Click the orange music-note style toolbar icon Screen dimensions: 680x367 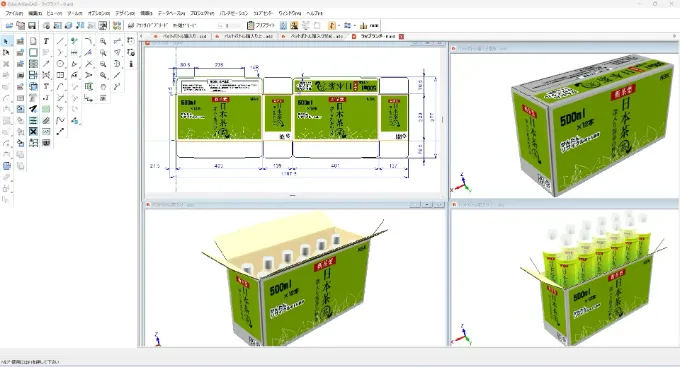pyautogui.click(x=331, y=26)
